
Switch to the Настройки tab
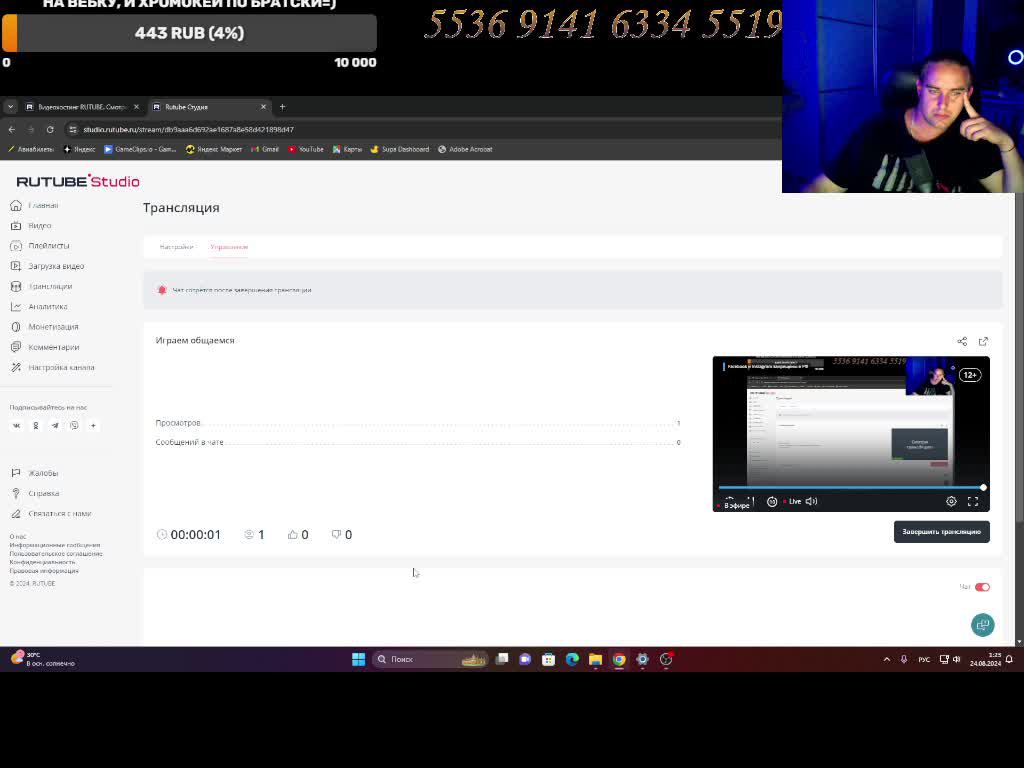(x=176, y=247)
